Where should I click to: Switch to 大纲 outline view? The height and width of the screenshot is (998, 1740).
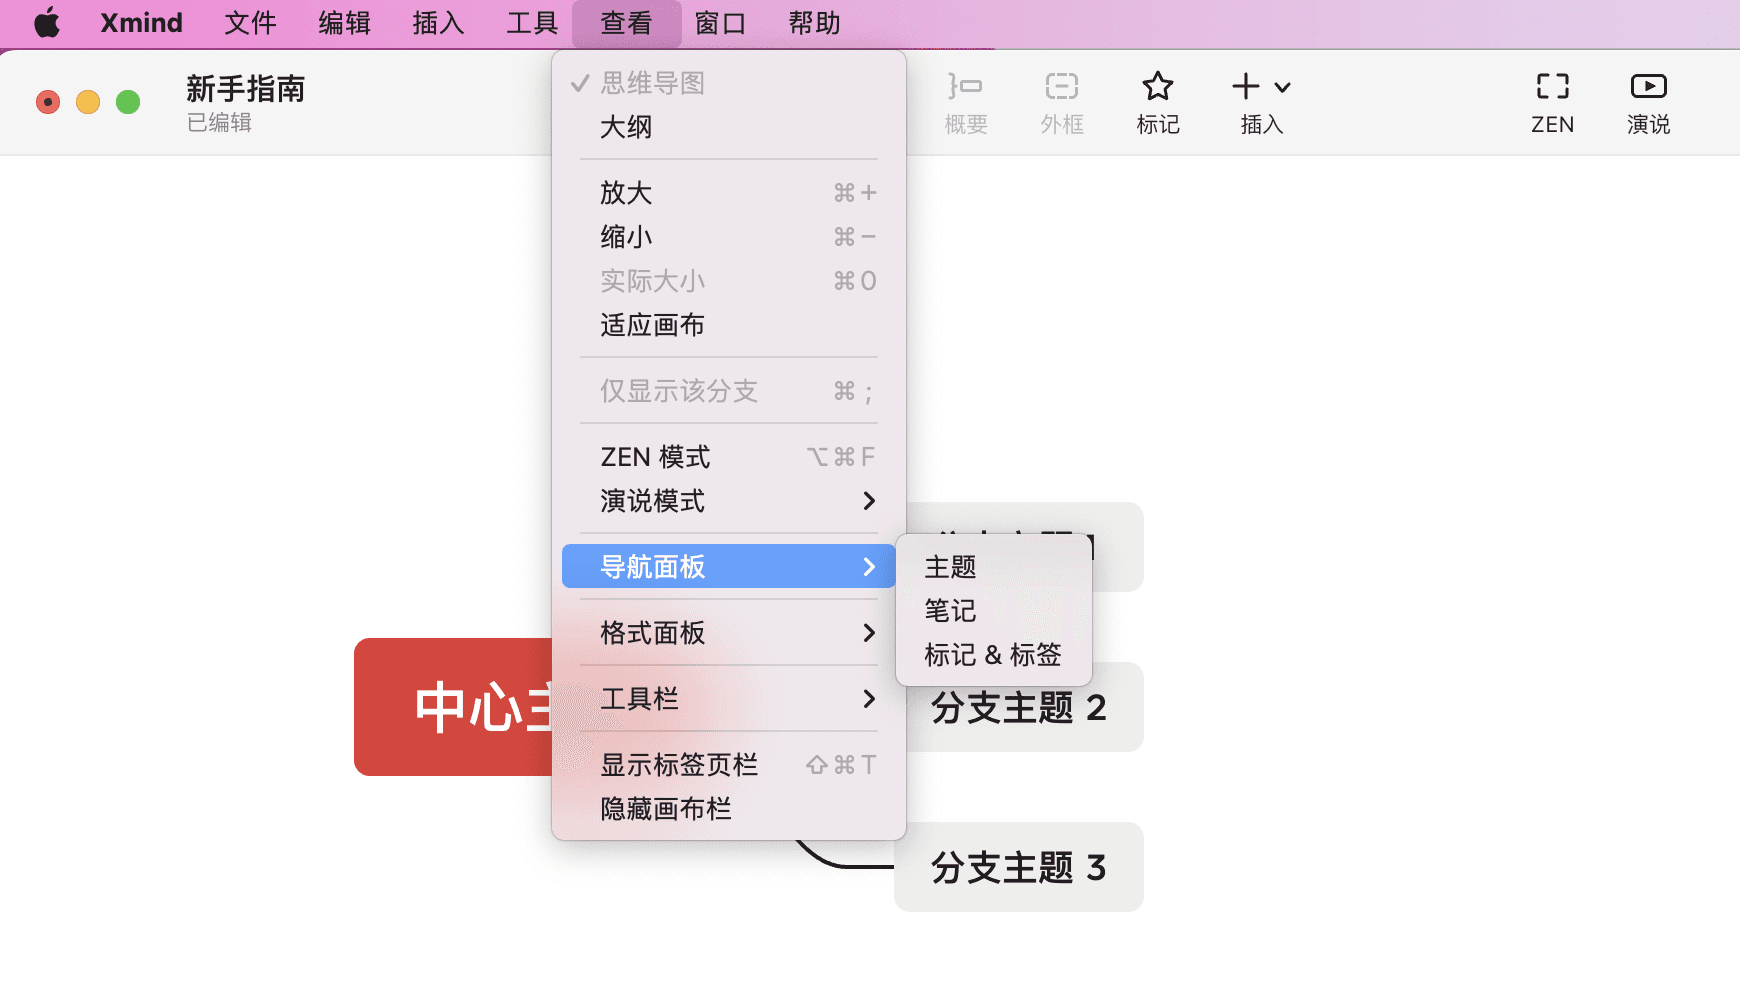(627, 127)
